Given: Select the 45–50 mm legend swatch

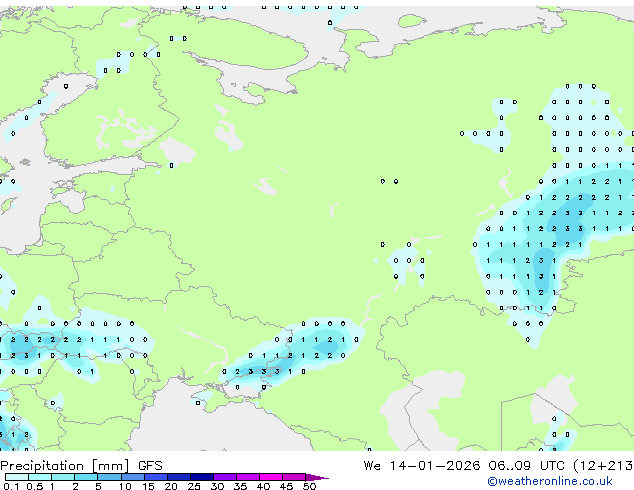Looking at the screenshot, I should click(x=294, y=477).
